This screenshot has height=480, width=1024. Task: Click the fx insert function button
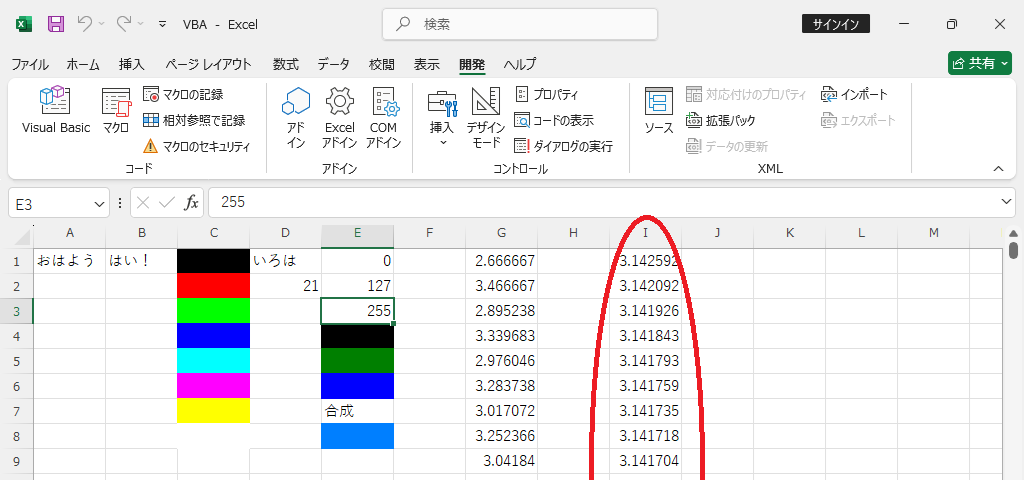pyautogui.click(x=191, y=204)
